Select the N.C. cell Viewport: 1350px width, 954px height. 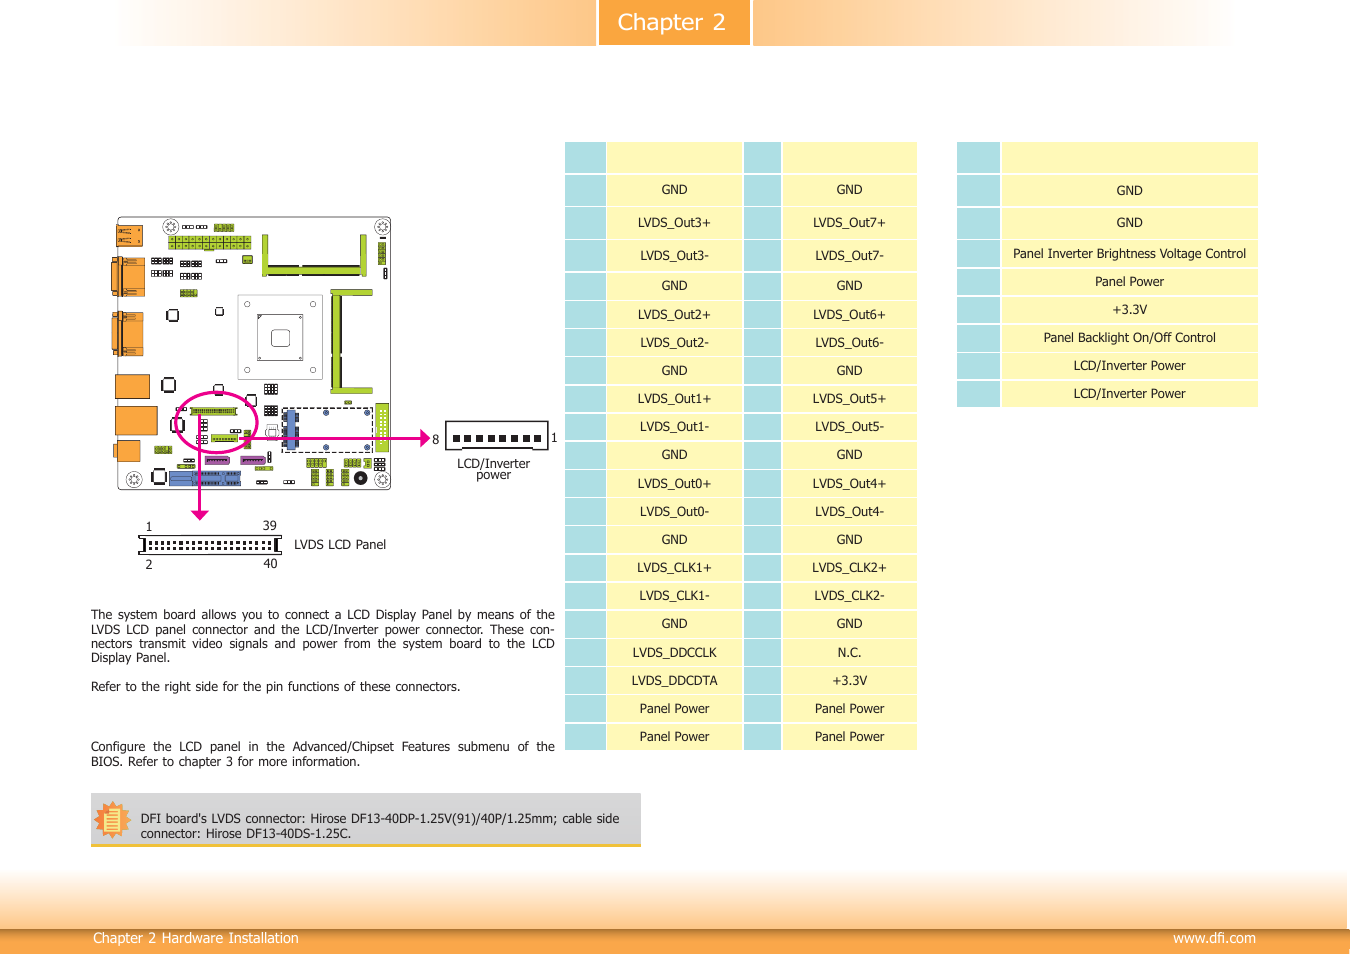(849, 653)
